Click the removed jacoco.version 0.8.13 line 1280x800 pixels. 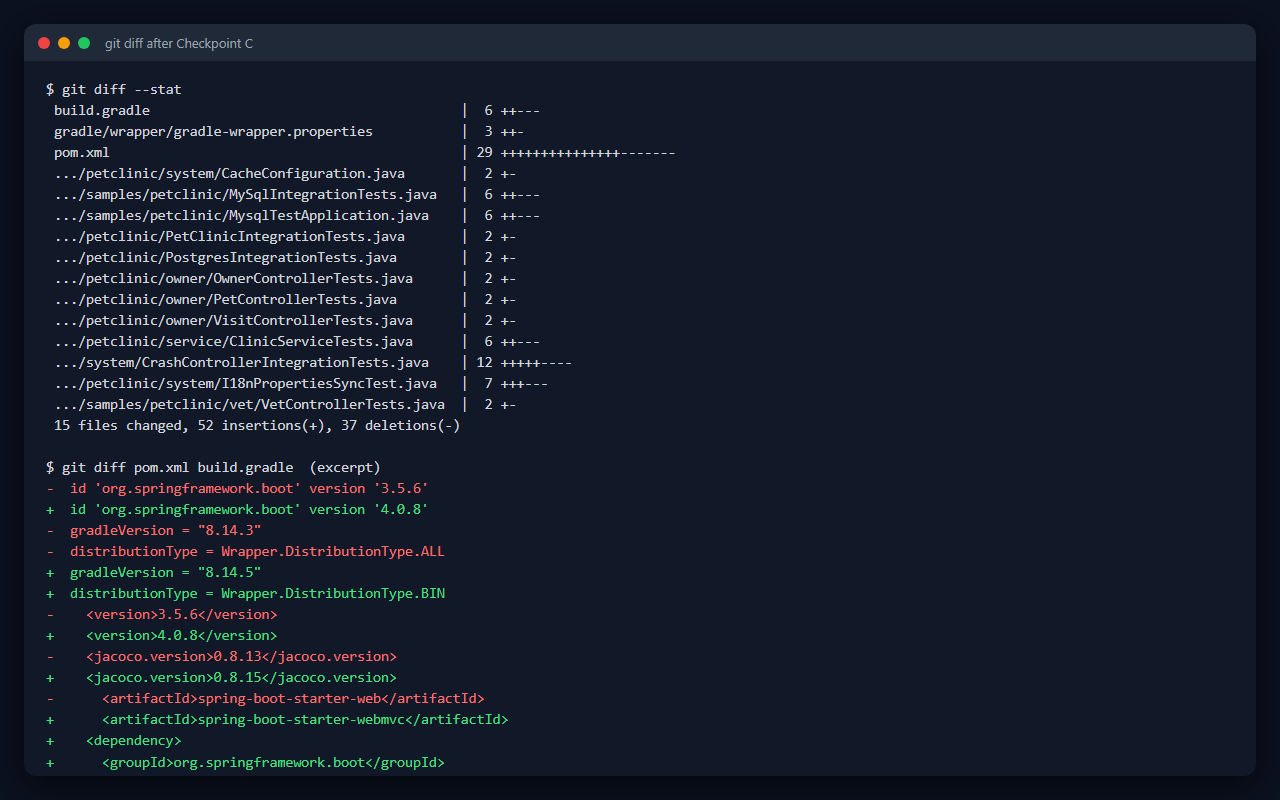222,656
